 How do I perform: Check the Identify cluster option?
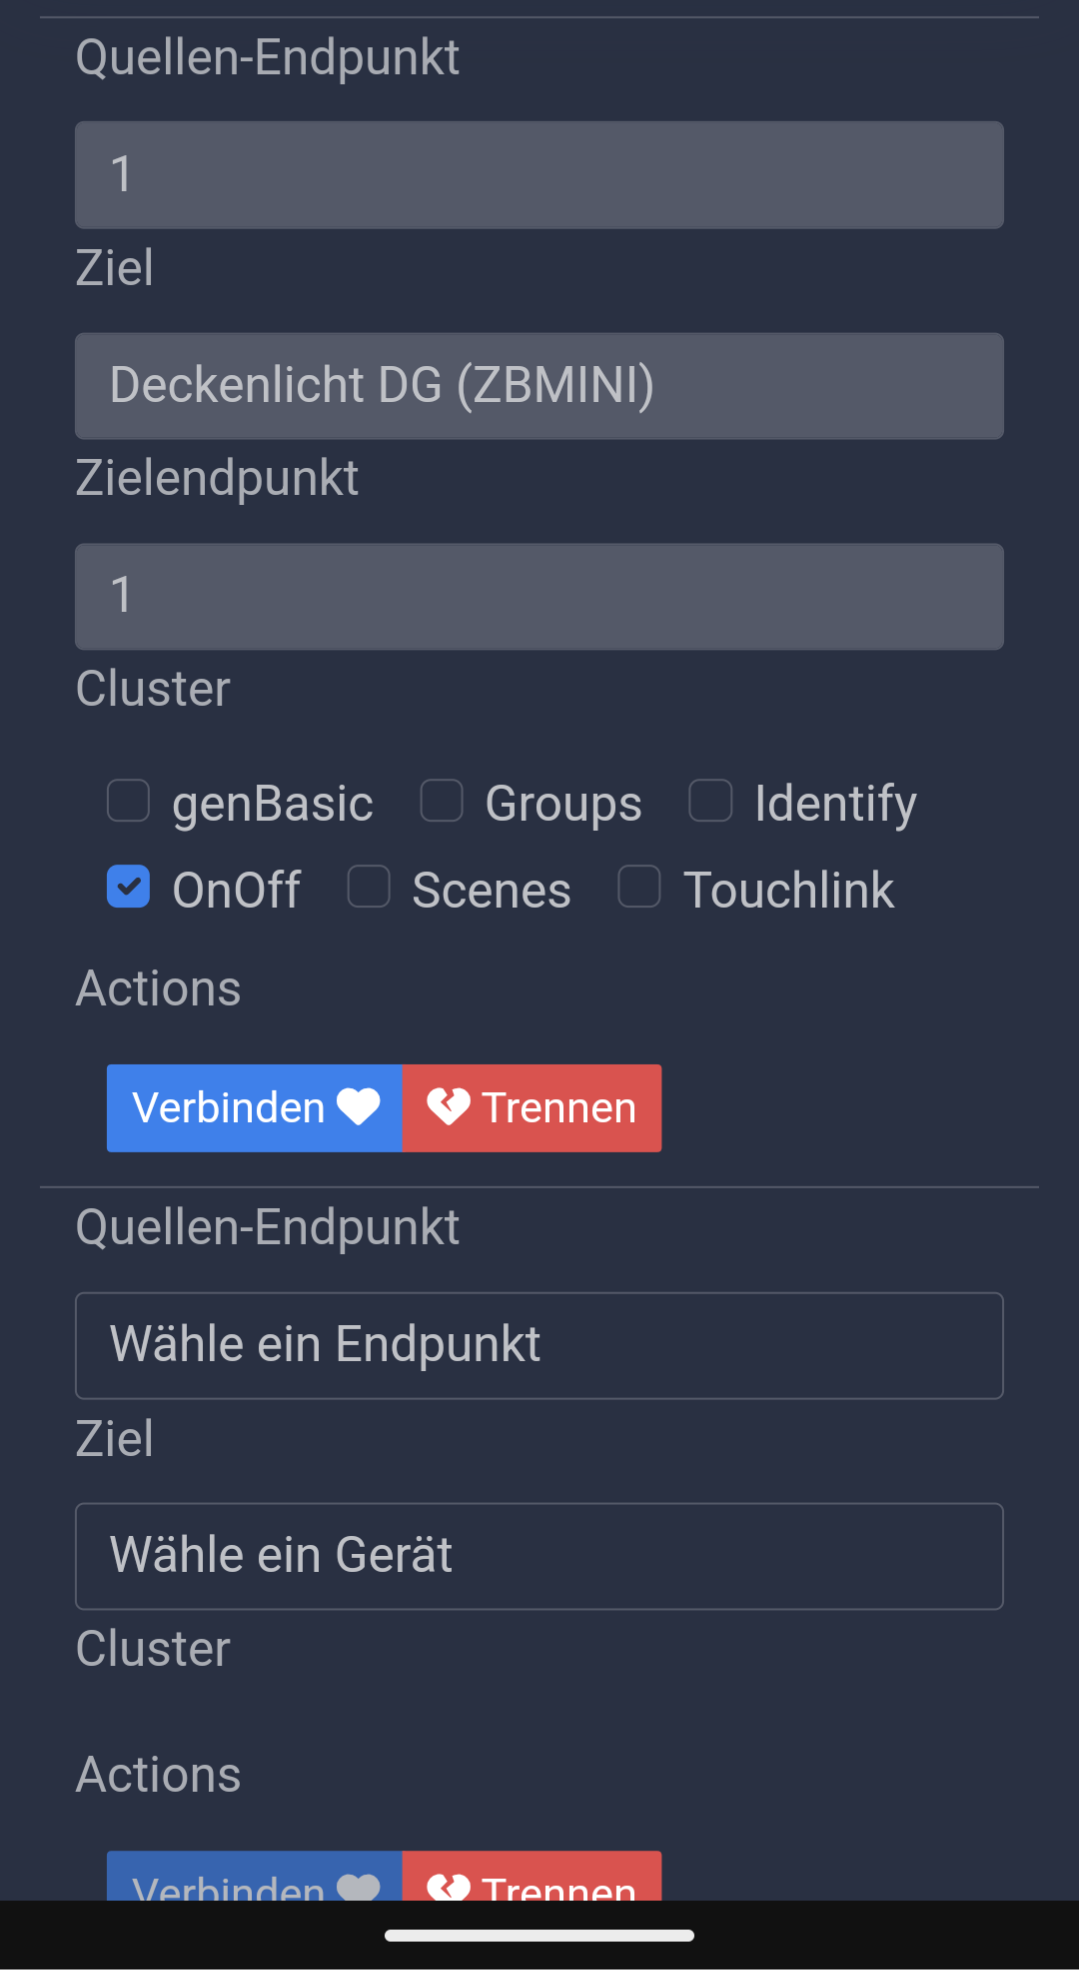pyautogui.click(x=711, y=801)
